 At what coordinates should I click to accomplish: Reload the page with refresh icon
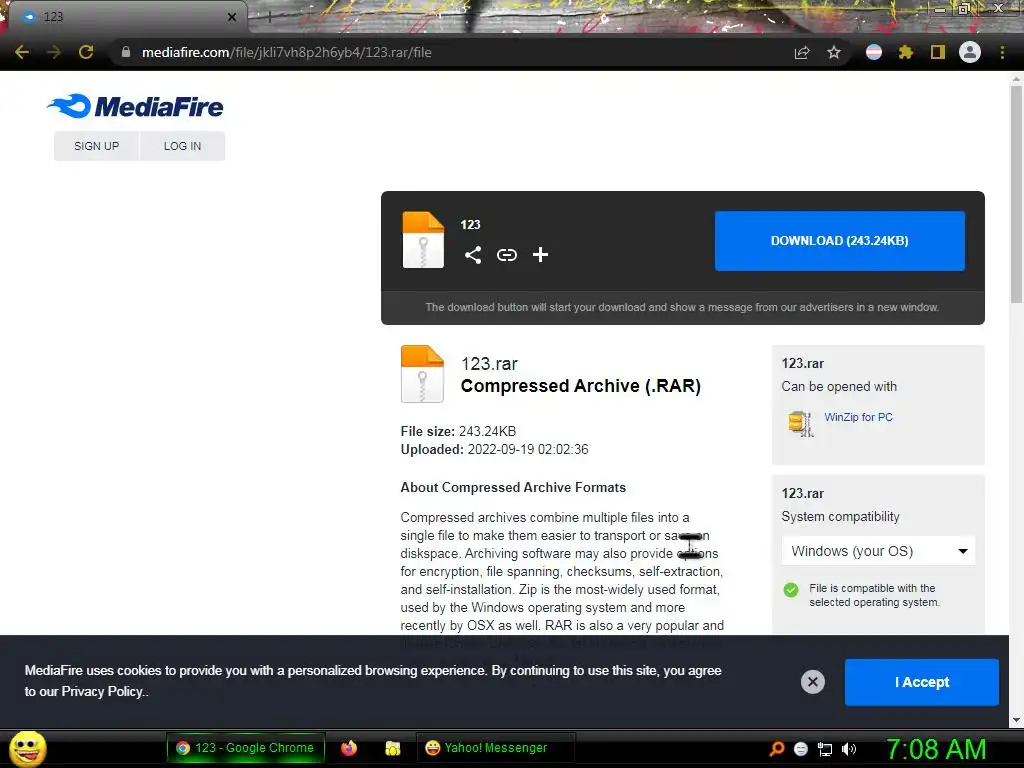pos(86,52)
